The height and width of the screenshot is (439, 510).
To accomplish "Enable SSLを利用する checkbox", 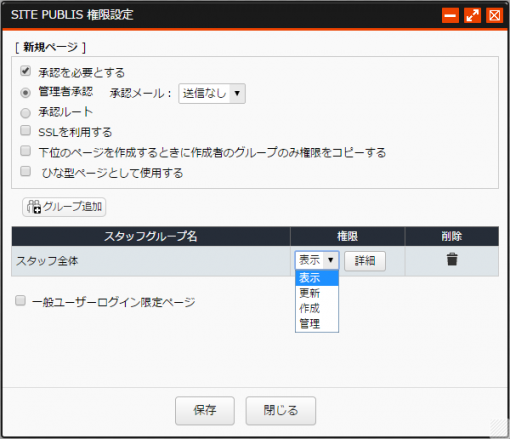I will (26, 130).
